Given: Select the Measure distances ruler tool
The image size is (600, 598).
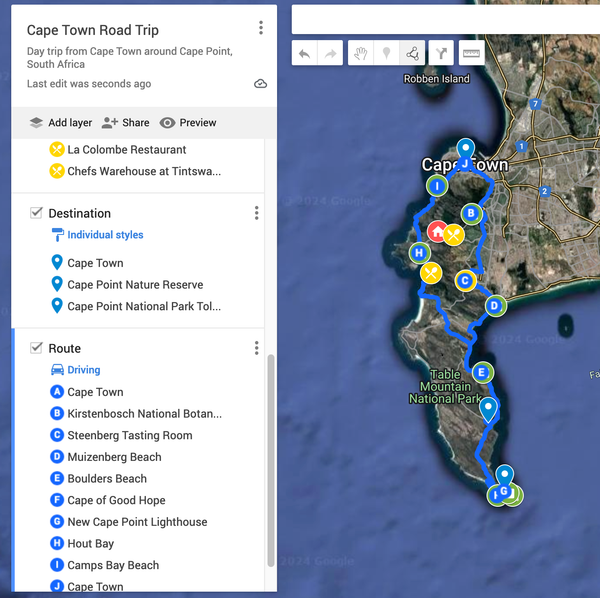Looking at the screenshot, I should pos(471,53).
